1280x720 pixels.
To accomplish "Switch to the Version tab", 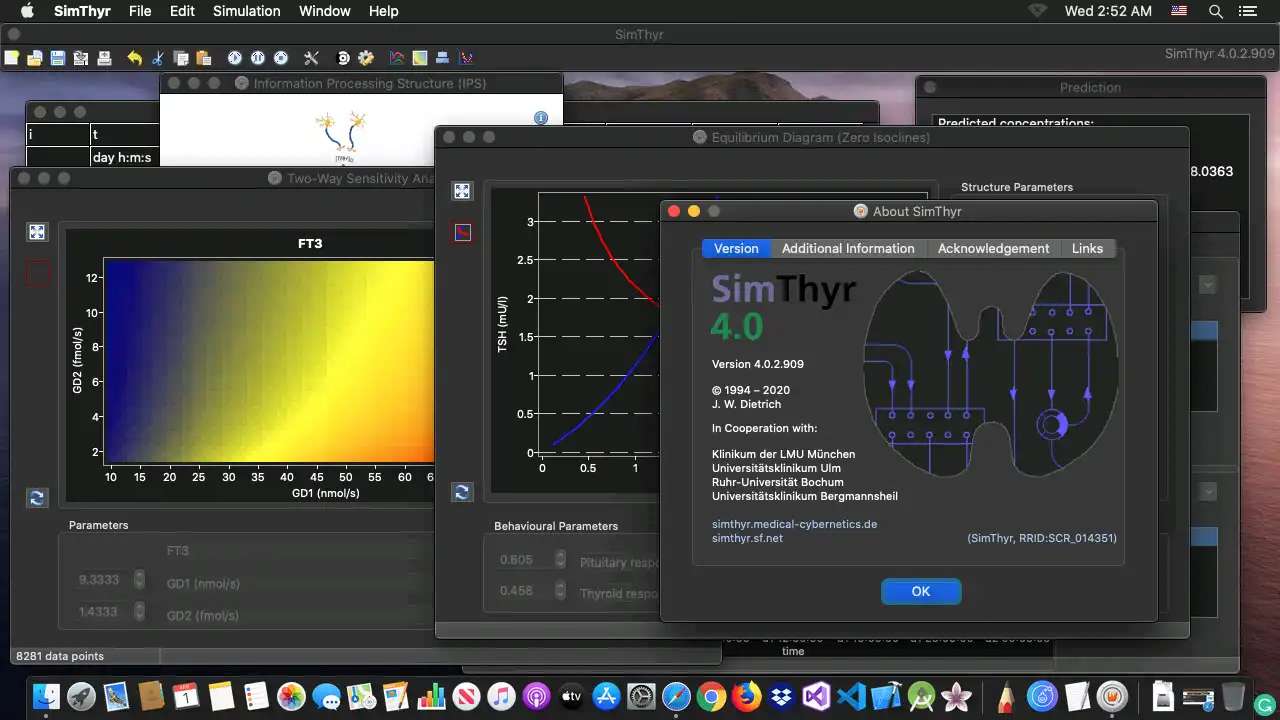I will (x=736, y=248).
